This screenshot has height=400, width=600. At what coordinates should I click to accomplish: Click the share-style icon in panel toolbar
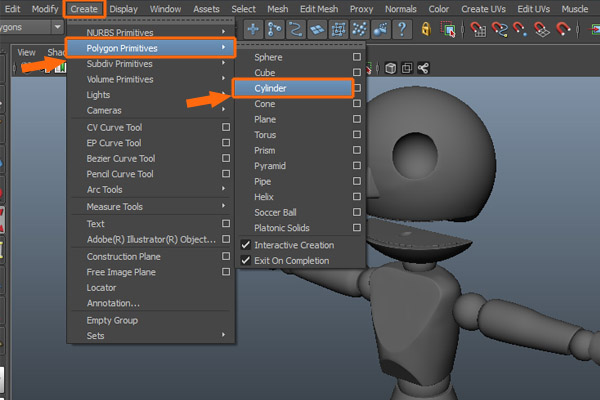tap(424, 69)
